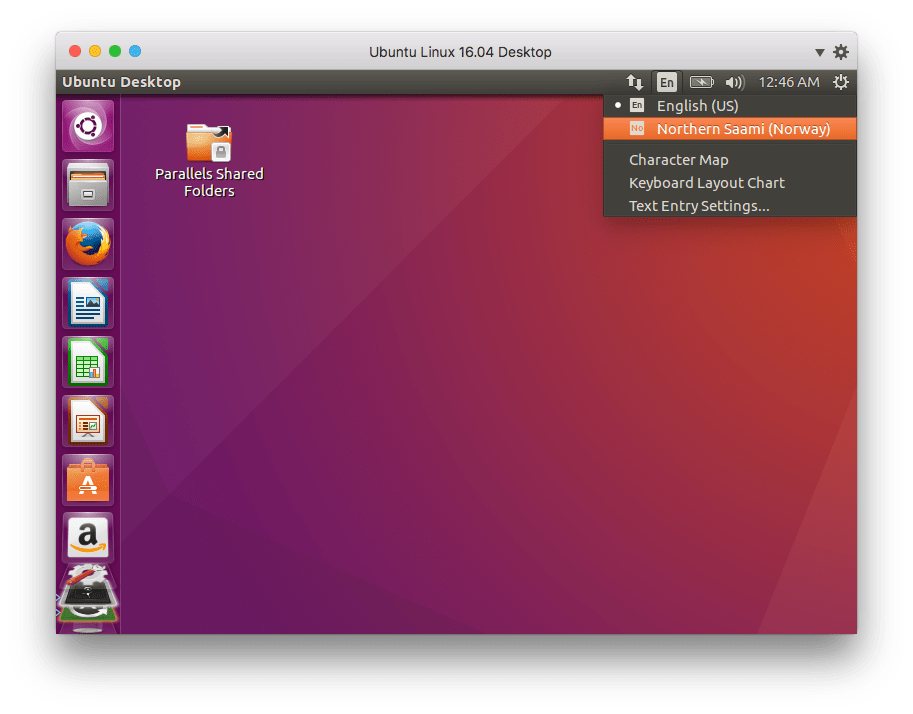Open LibreOffice Calc spreadsheet app

87,361
